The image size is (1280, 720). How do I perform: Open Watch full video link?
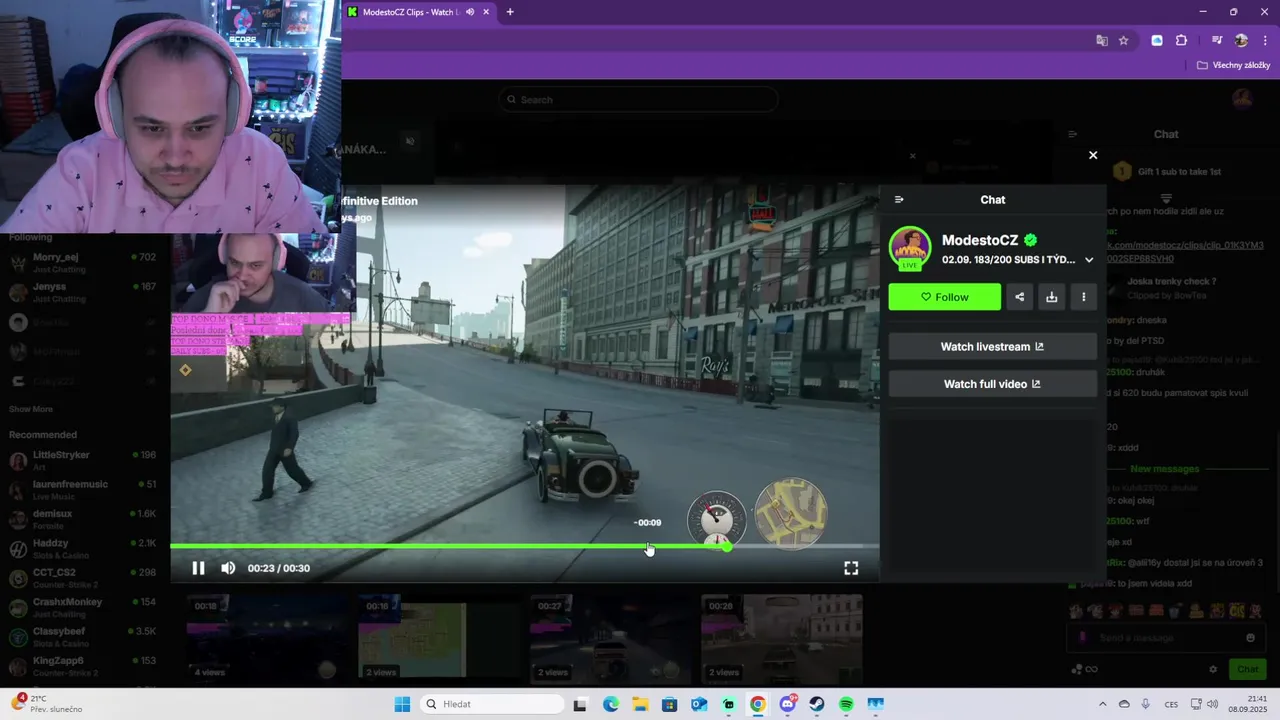[992, 384]
